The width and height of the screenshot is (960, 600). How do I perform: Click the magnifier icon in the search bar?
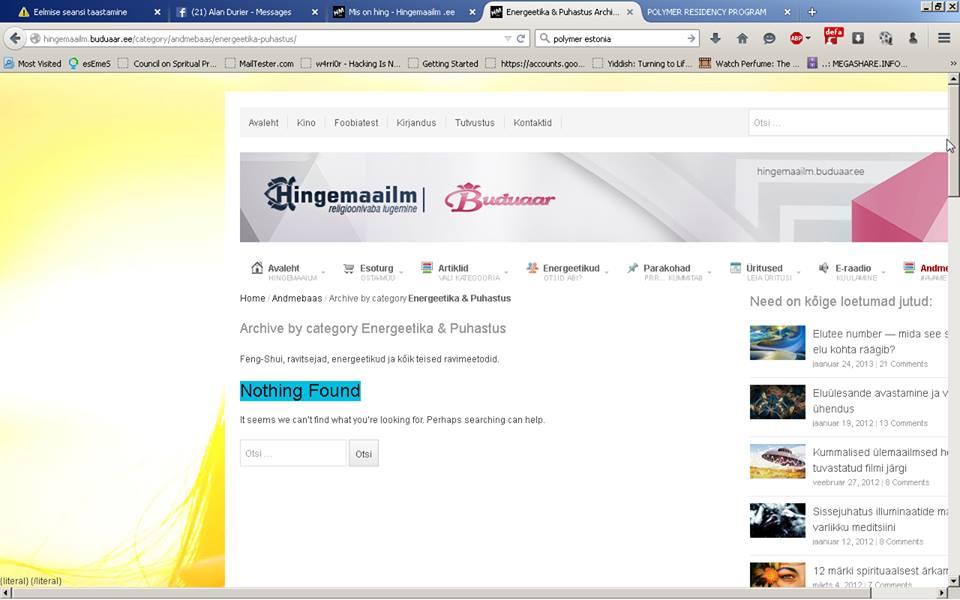click(544, 39)
